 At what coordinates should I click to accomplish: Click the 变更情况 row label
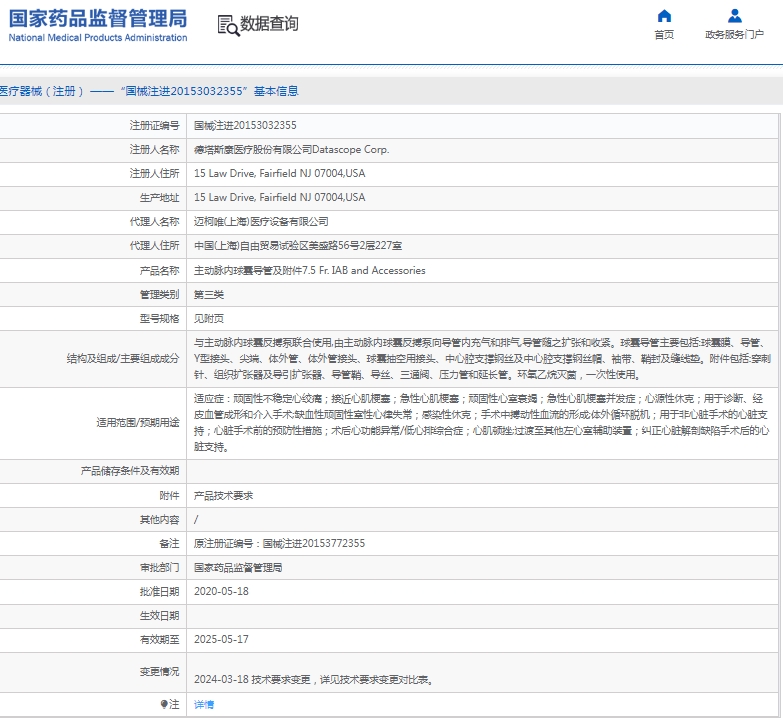[x=159, y=672]
